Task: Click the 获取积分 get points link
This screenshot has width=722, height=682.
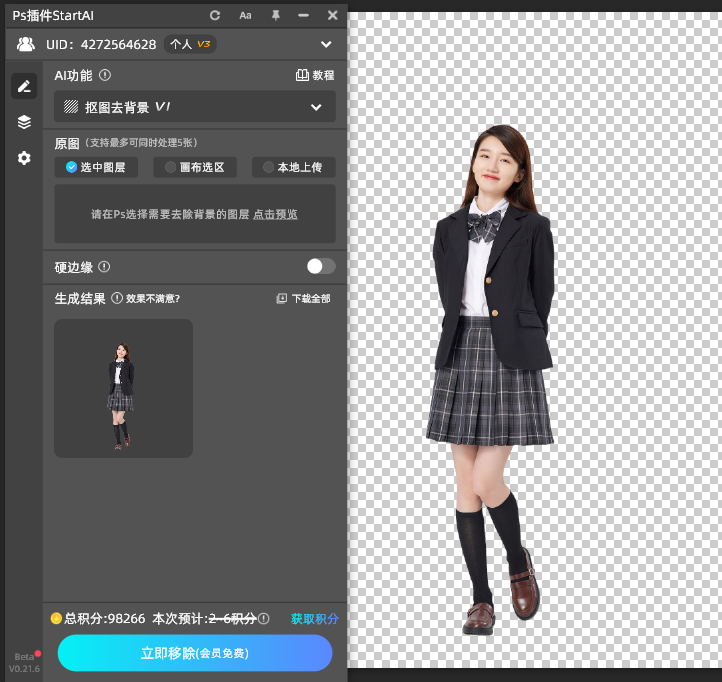Action: pyautogui.click(x=314, y=619)
